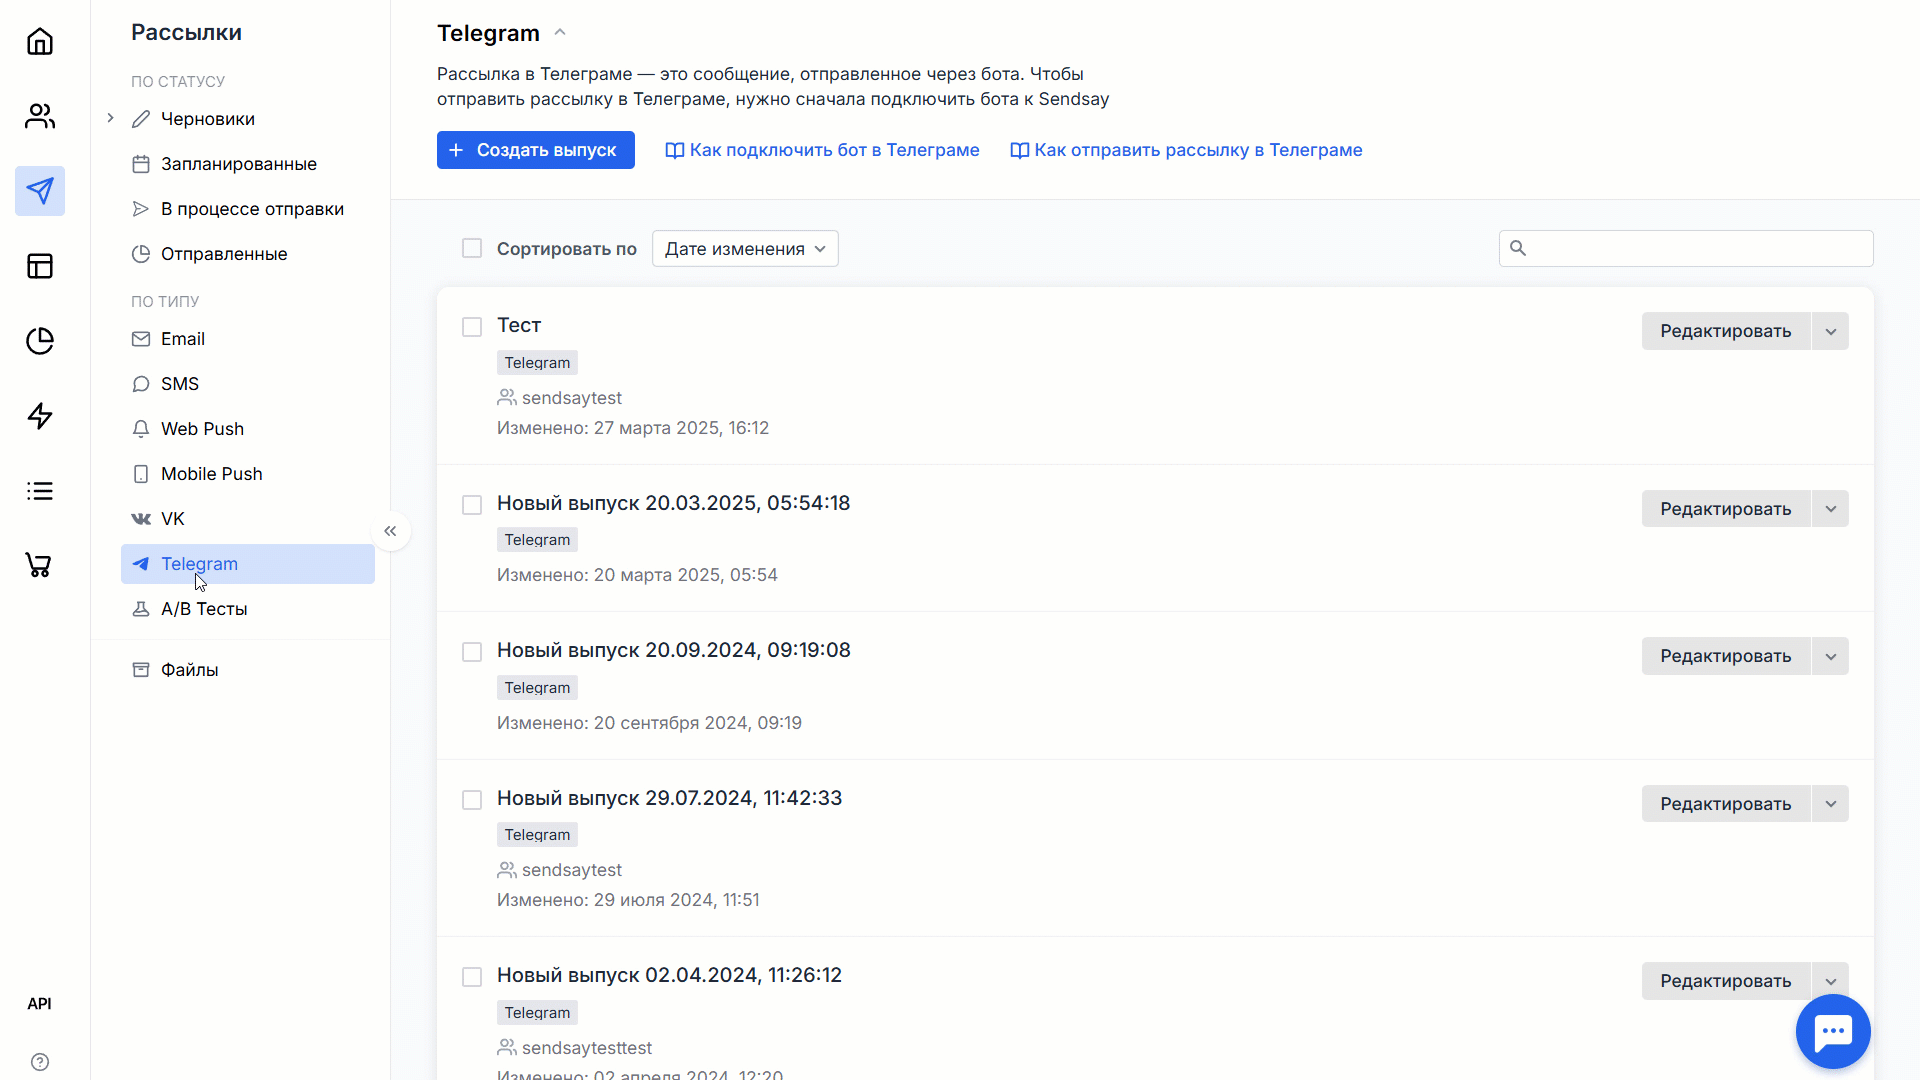The width and height of the screenshot is (1920, 1080).
Task: Open dropdown arrow beside Тест's Редактировать
Action: click(x=1831, y=331)
